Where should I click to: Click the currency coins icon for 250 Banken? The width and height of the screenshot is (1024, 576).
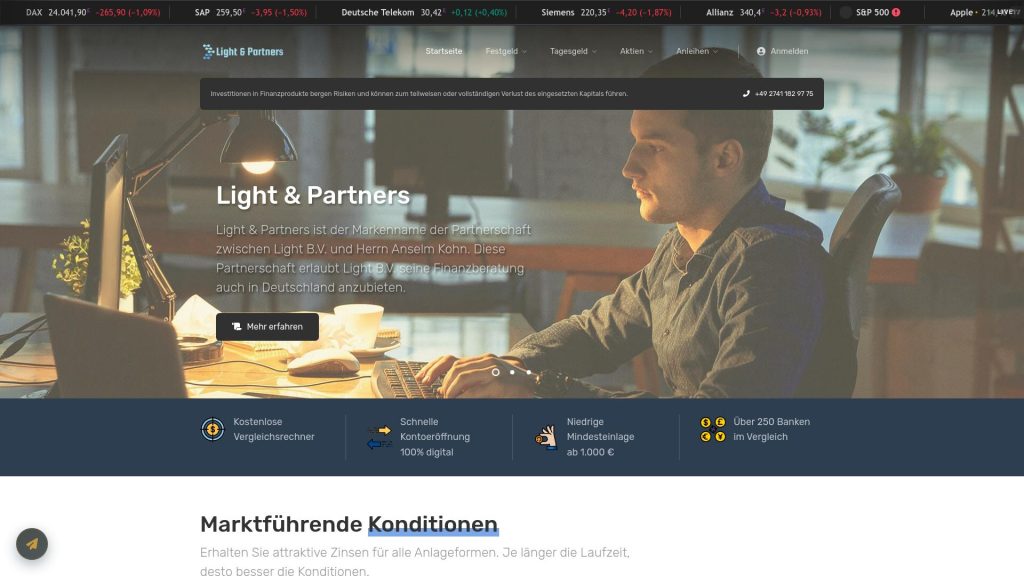click(x=712, y=429)
